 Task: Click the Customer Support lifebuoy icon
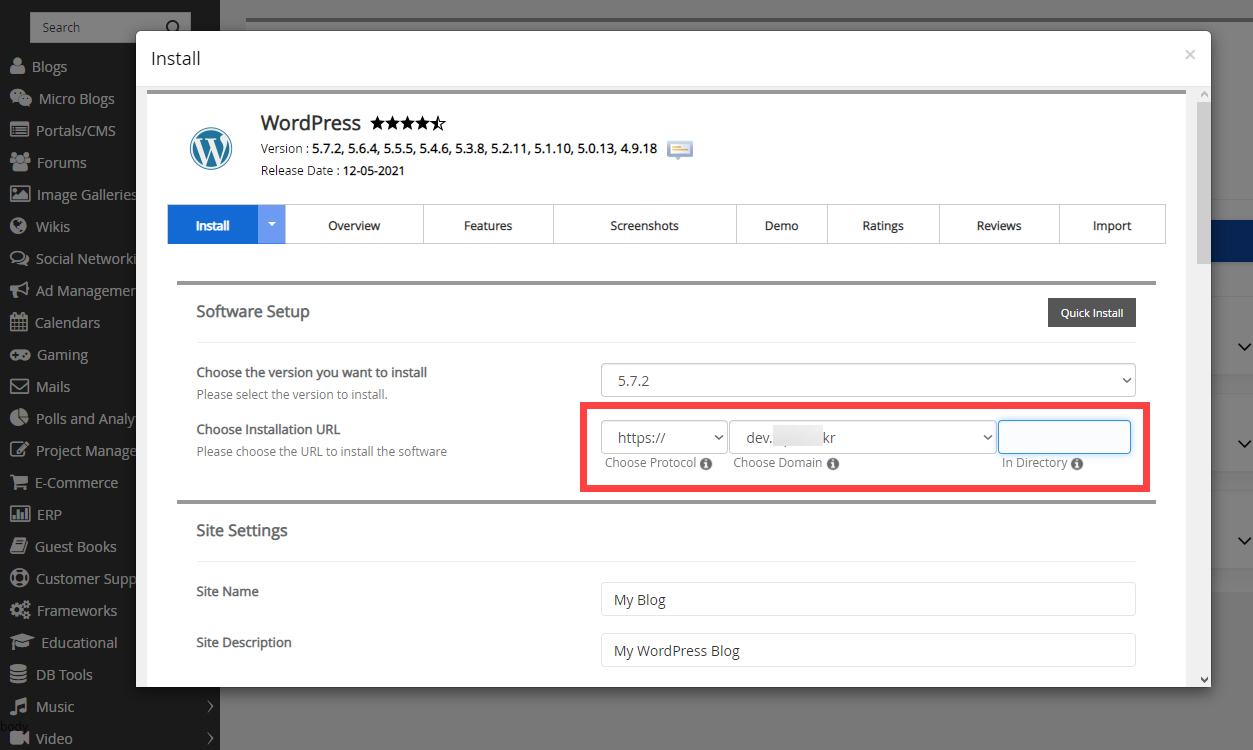coord(19,578)
